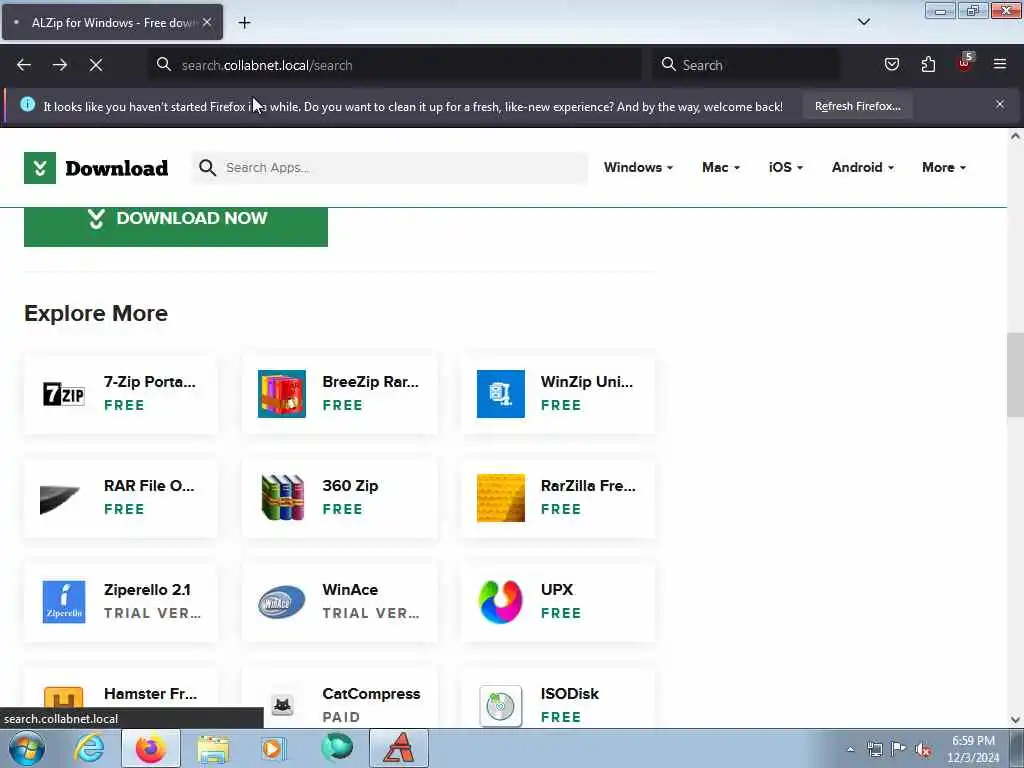Screen dimensions: 1024x768
Task: Click the scrollbar up arrow
Action: (1015, 136)
